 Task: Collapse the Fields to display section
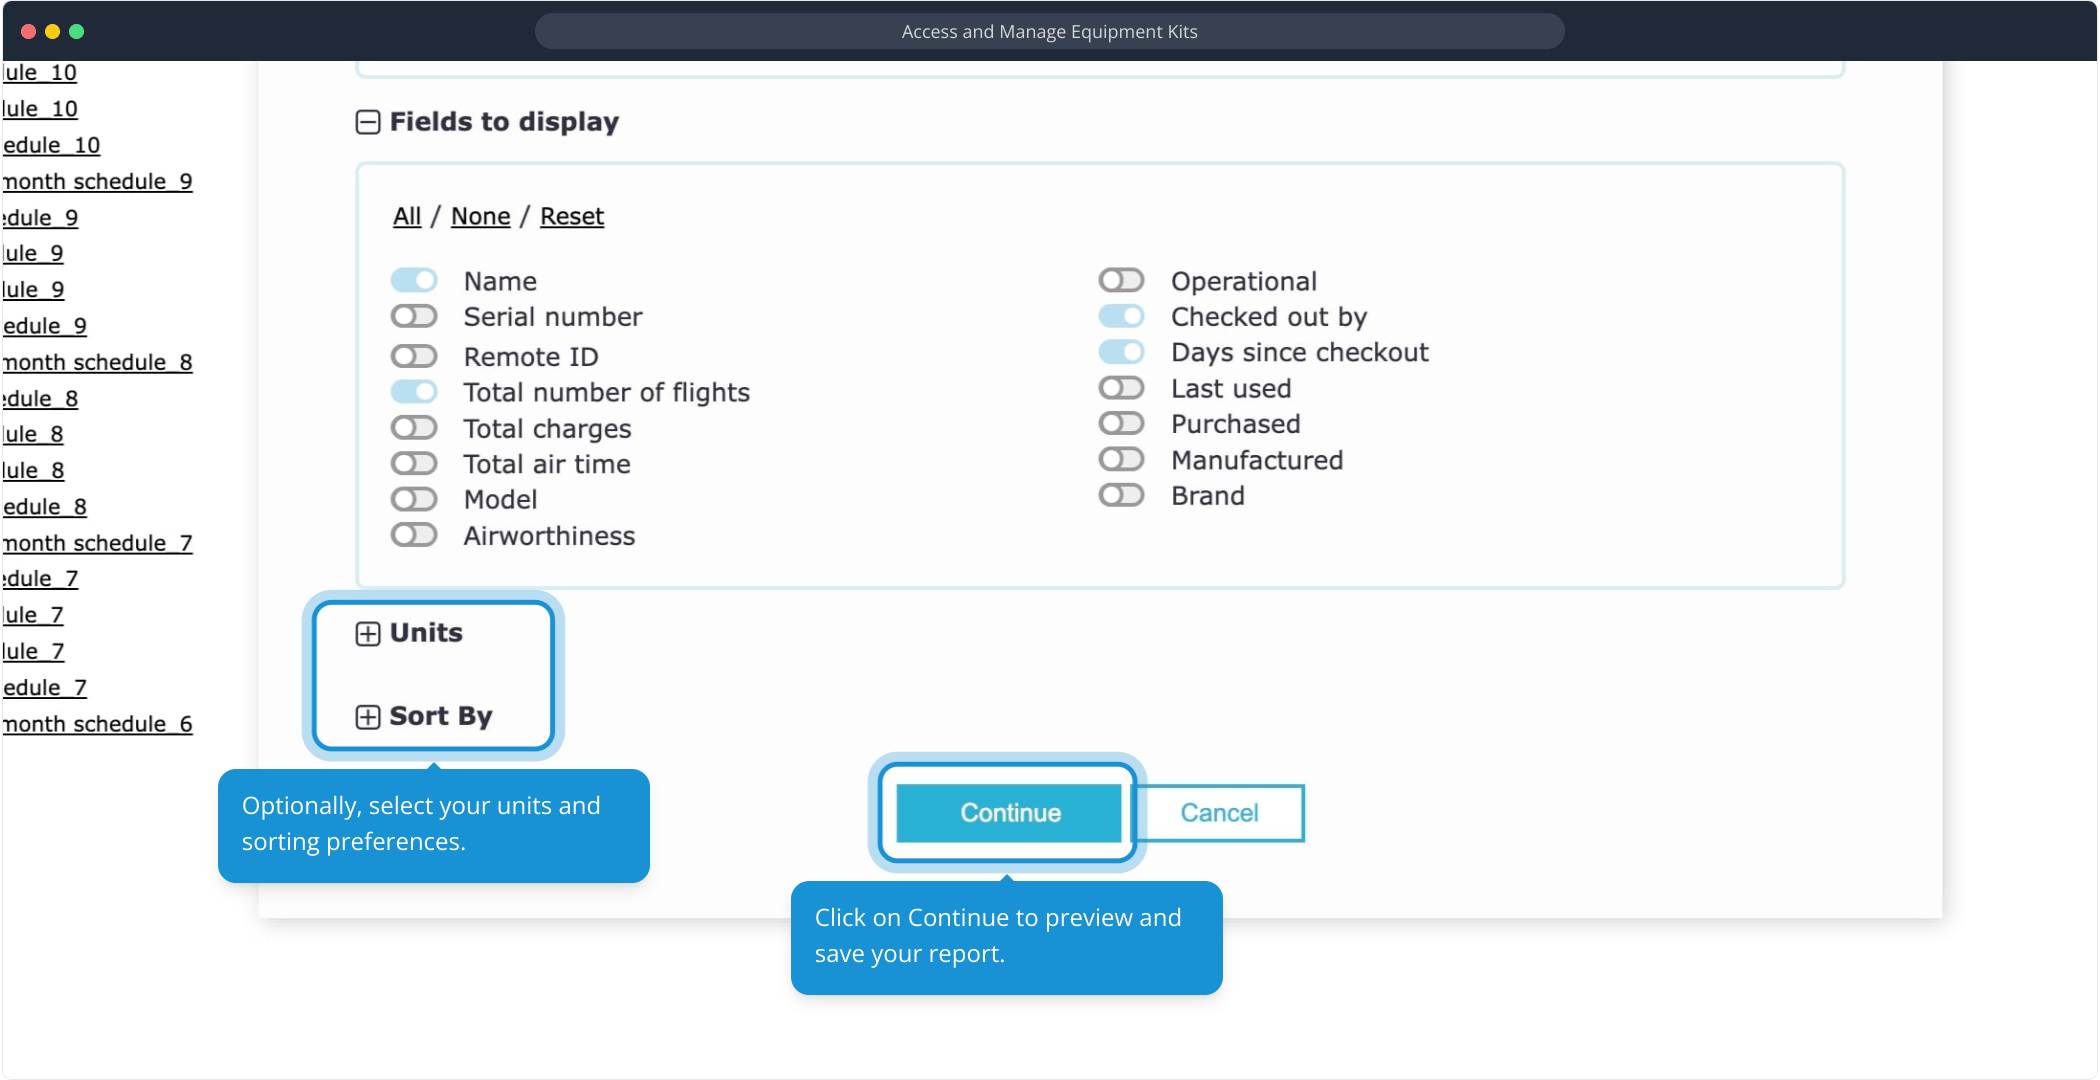click(x=368, y=122)
